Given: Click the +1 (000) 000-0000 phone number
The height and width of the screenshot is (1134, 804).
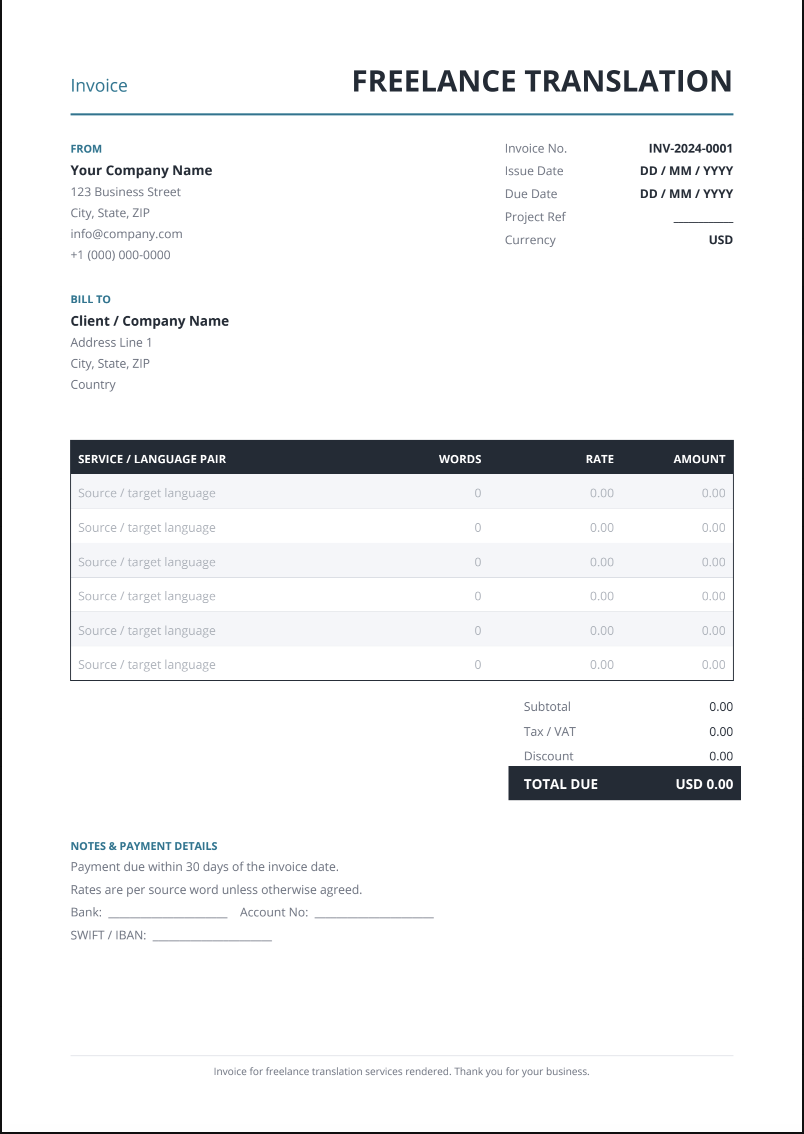Looking at the screenshot, I should [x=121, y=255].
